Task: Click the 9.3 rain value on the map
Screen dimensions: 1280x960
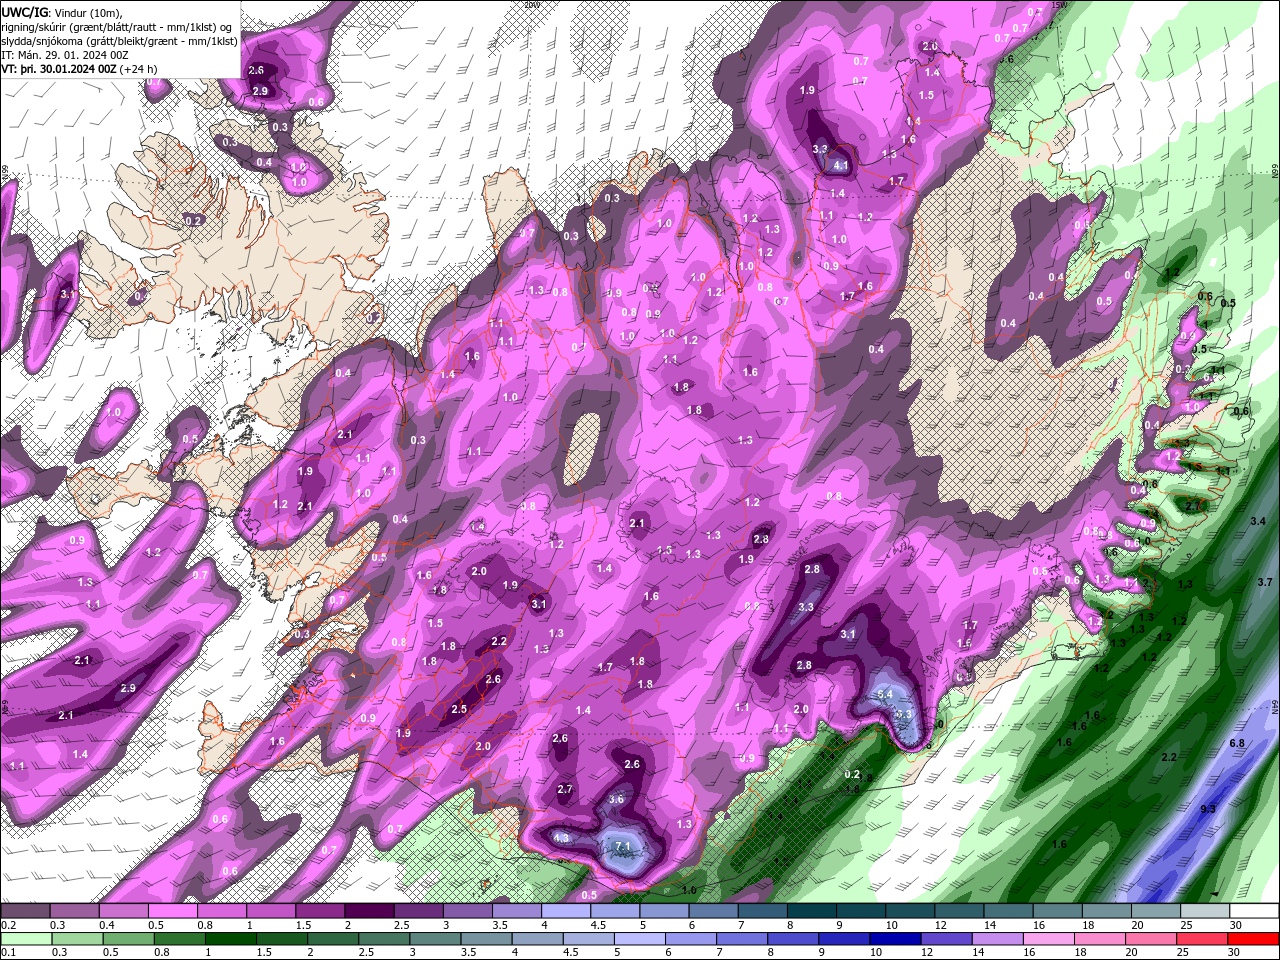Action: pyautogui.click(x=1208, y=809)
